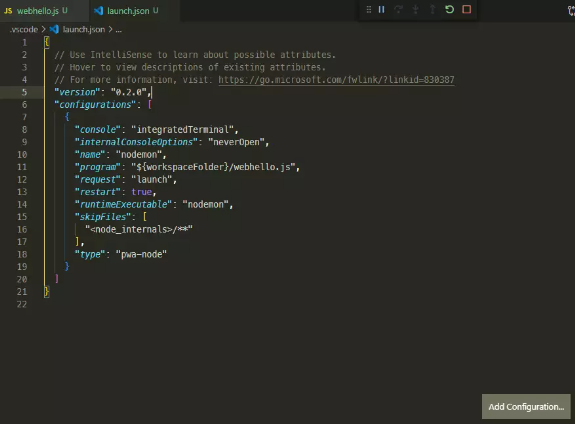Place cursor on the "nodemon" name value
576x425 pixels.
pos(139,154)
